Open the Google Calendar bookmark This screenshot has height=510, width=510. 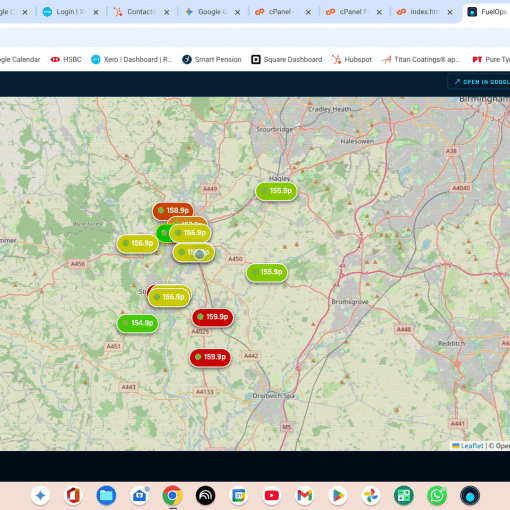click(20, 60)
